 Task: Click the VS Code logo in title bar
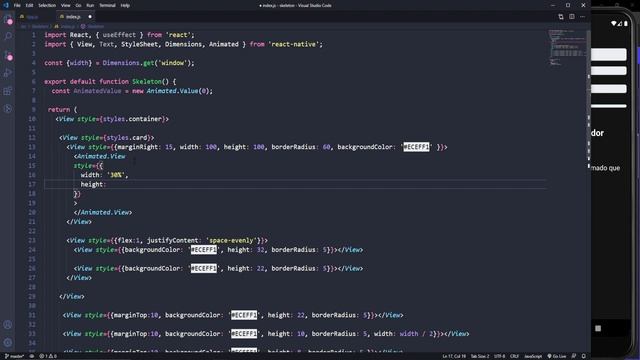[6, 5]
